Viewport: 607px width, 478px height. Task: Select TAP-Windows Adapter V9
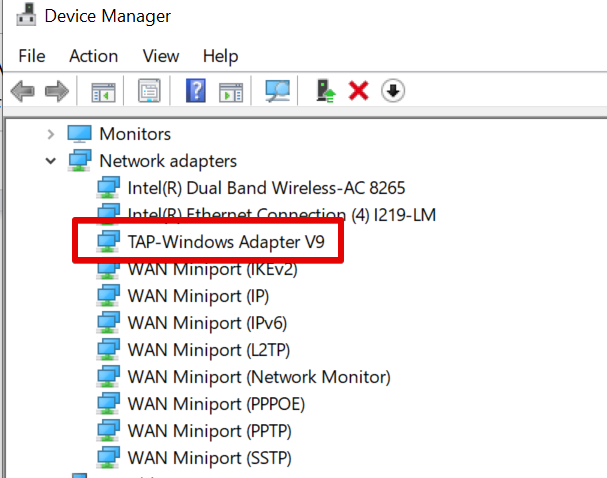click(x=226, y=242)
